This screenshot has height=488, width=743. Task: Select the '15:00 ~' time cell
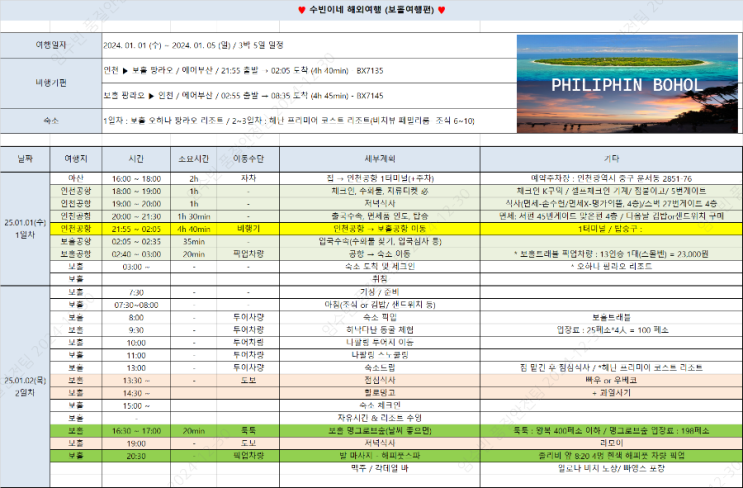pos(136,406)
